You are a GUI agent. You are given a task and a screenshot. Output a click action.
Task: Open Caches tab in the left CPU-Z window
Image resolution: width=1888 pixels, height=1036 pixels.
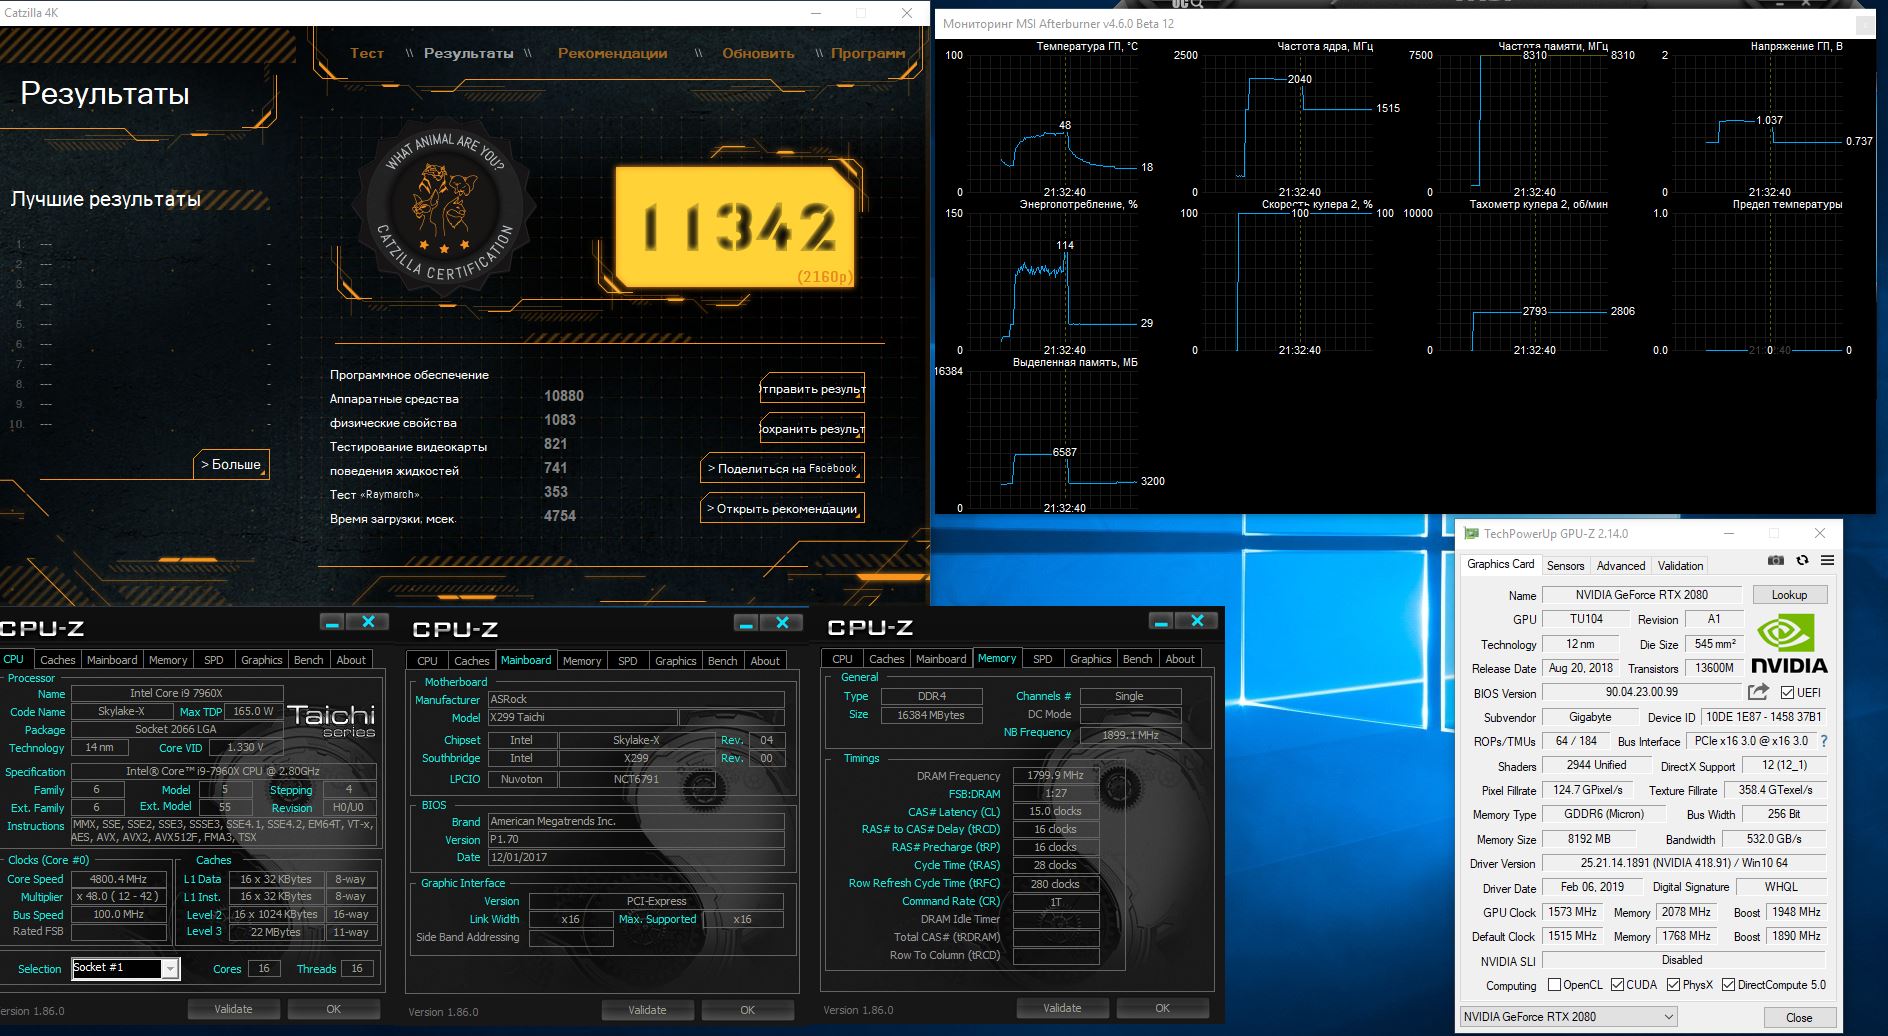click(58, 660)
